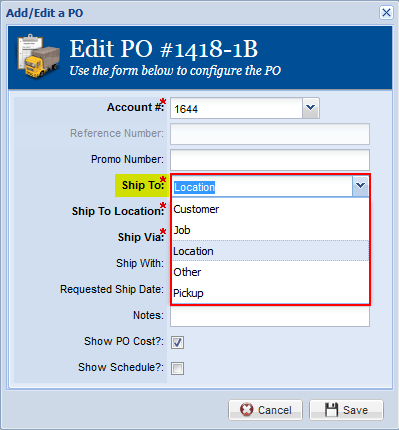Image resolution: width=399 pixels, height=430 pixels.
Task: Choose Location in the Ship To list
Action: 270,251
